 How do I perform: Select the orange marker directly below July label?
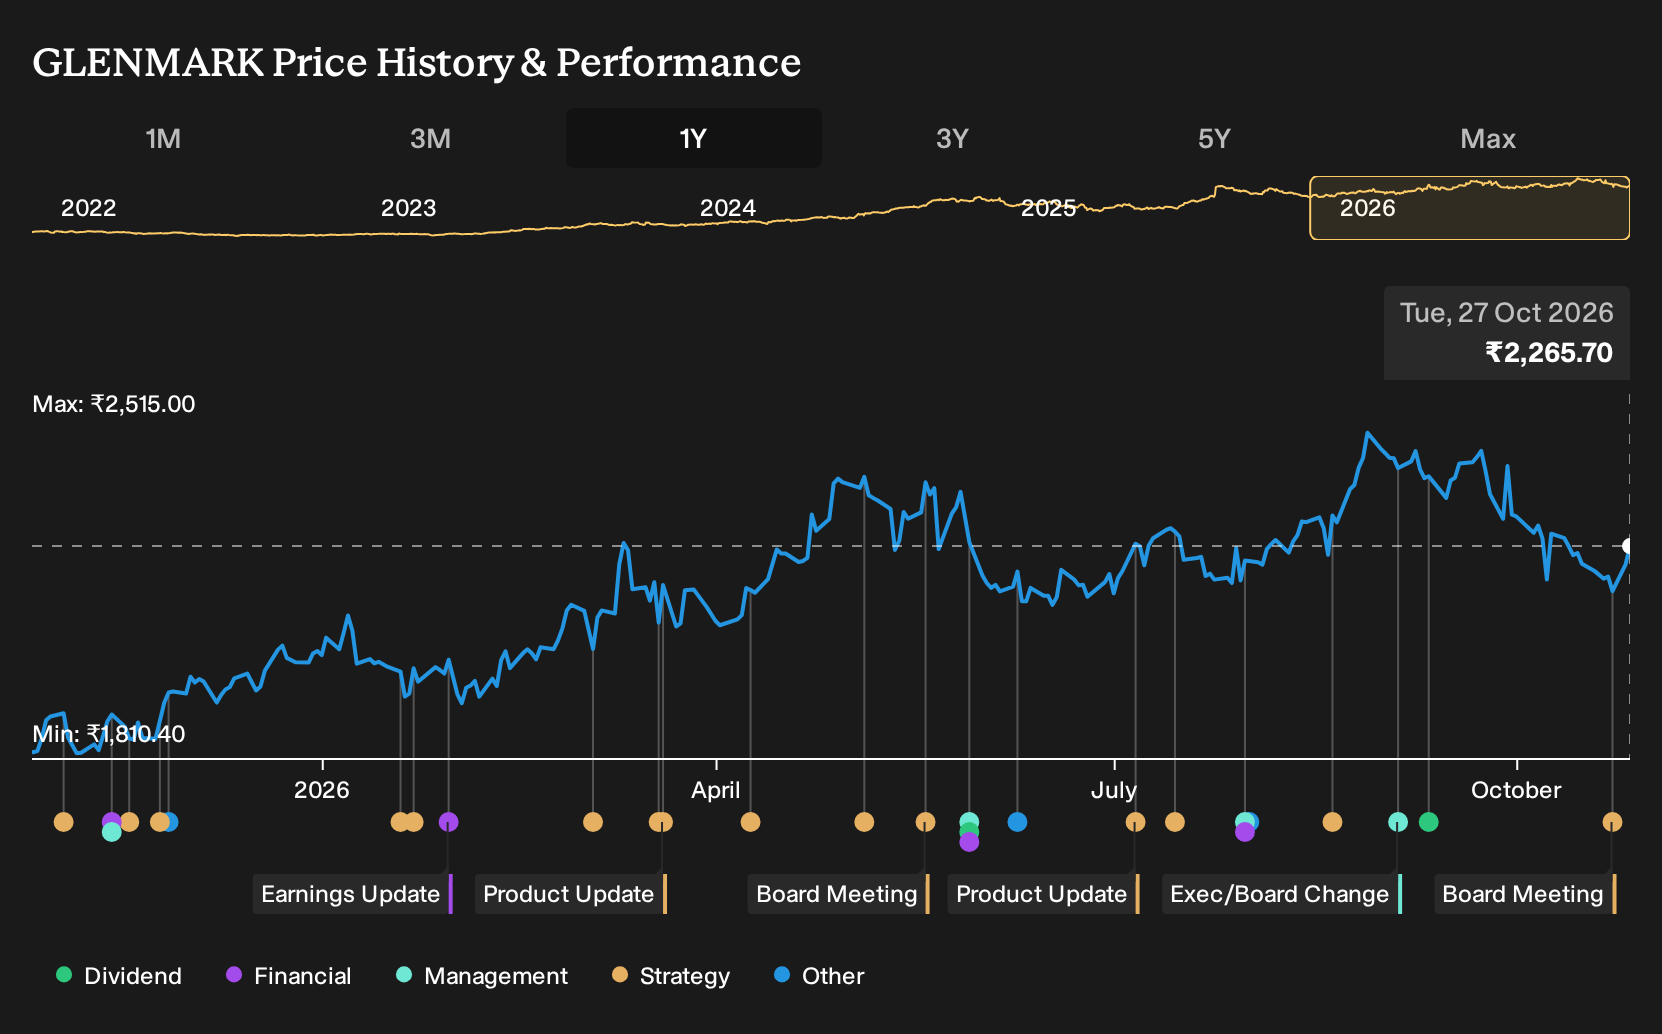coord(1135,822)
